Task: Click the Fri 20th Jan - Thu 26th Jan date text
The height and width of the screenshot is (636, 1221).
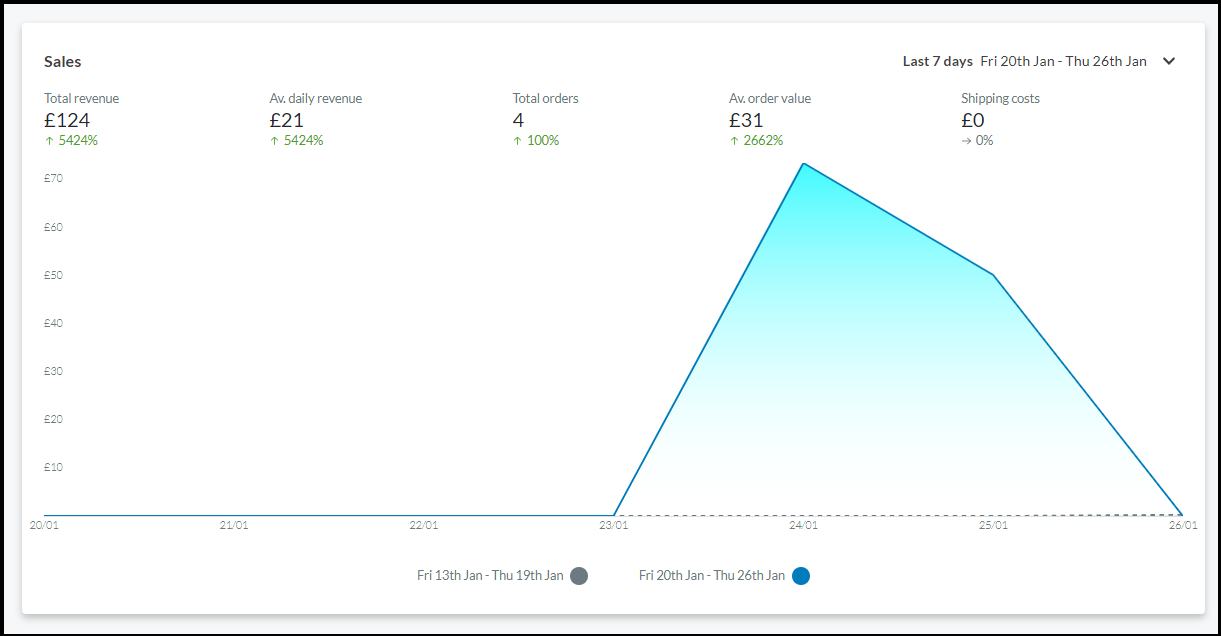Action: pos(1063,61)
